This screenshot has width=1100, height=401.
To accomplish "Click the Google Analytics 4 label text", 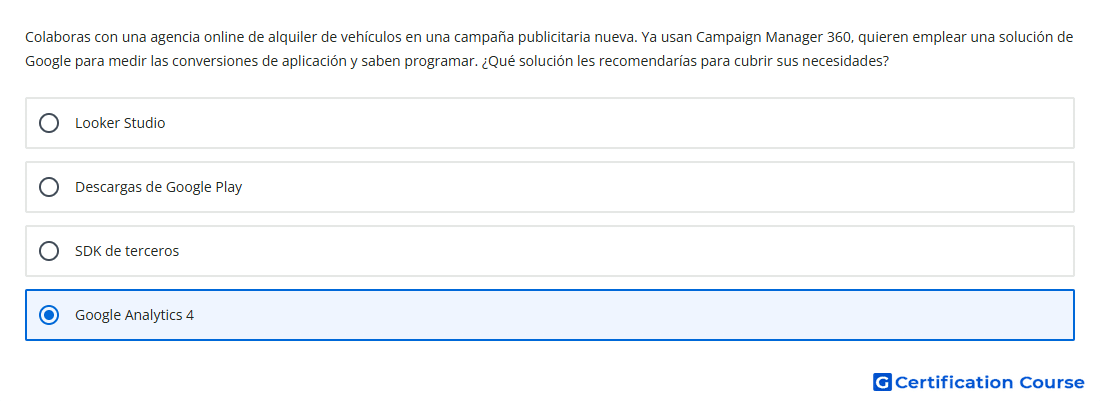I will (135, 315).
